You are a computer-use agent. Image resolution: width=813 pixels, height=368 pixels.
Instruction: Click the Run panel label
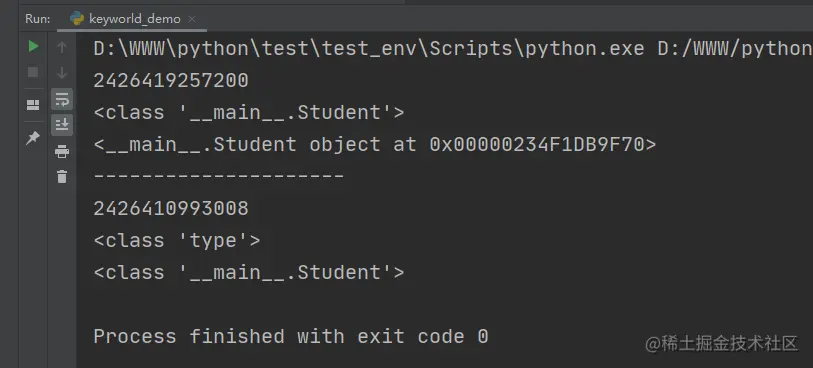(38, 19)
